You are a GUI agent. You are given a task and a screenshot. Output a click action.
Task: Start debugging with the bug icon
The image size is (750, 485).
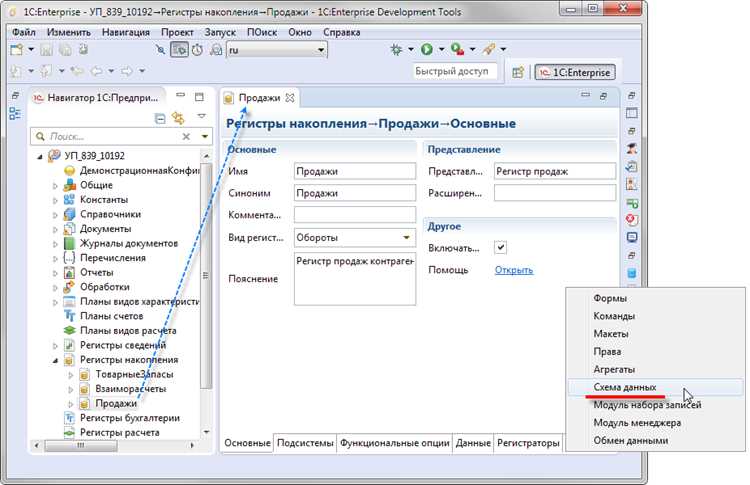click(396, 49)
